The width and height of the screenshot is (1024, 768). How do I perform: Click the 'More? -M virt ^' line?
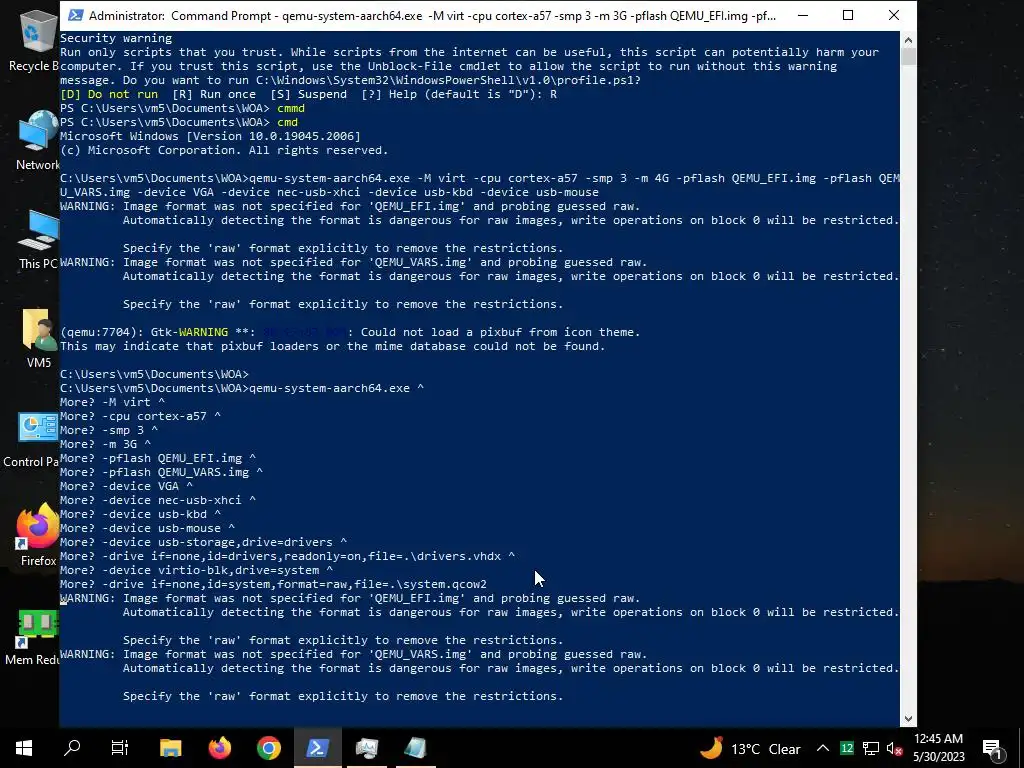[112, 402]
